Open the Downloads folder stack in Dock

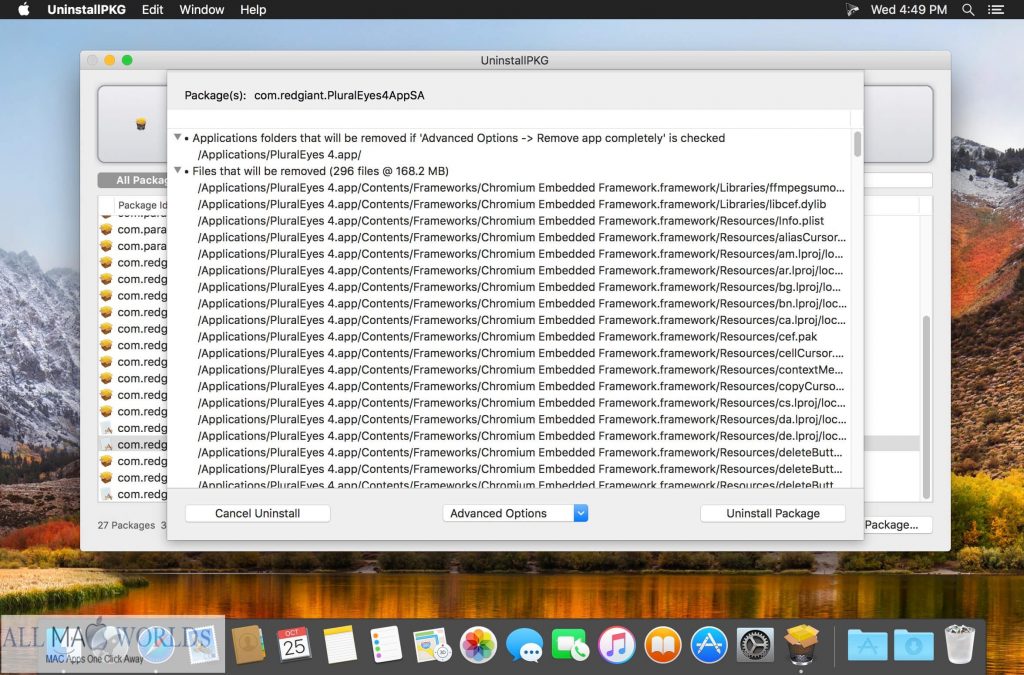pos(913,646)
